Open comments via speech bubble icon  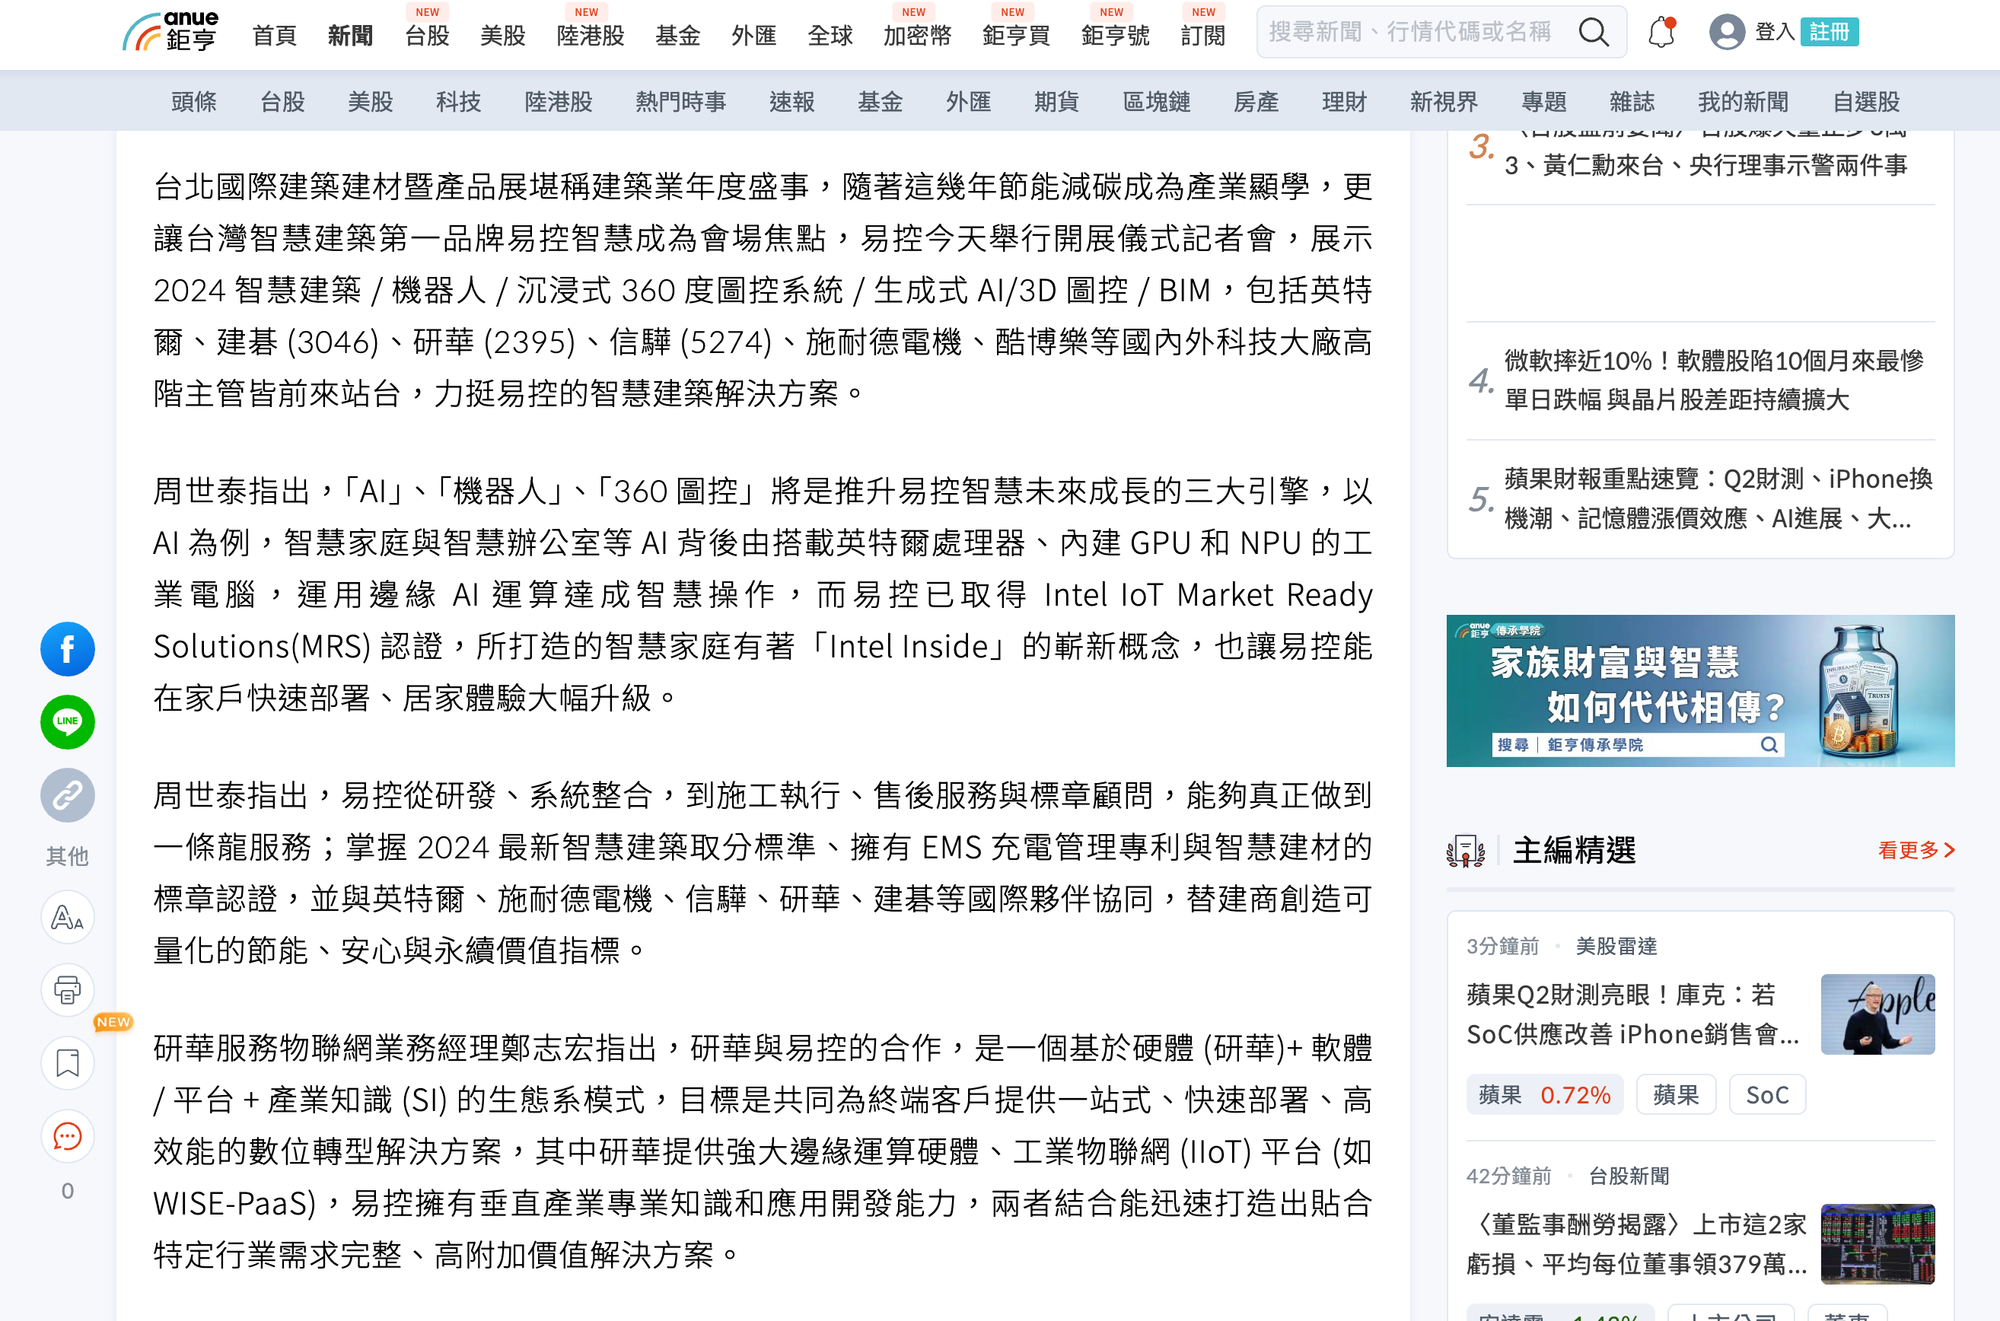point(67,1136)
